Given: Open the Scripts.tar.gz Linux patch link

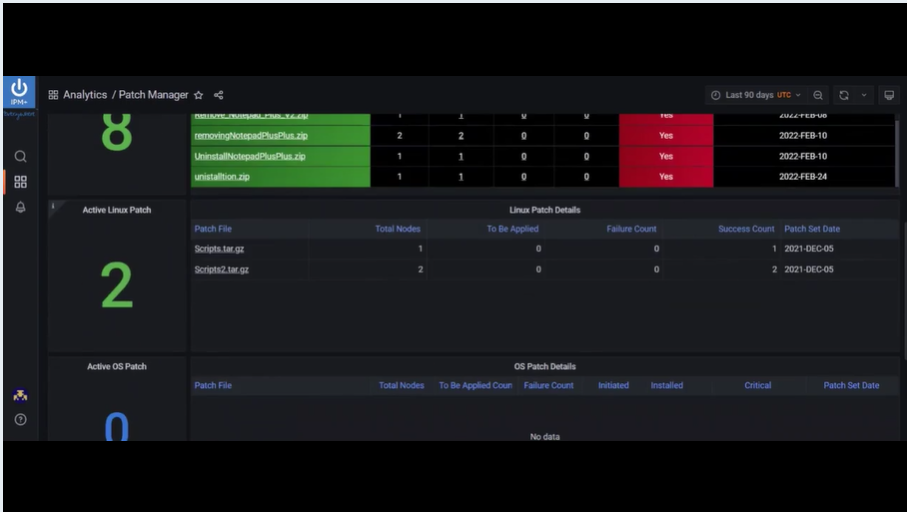Looking at the screenshot, I should click(x=219, y=249).
